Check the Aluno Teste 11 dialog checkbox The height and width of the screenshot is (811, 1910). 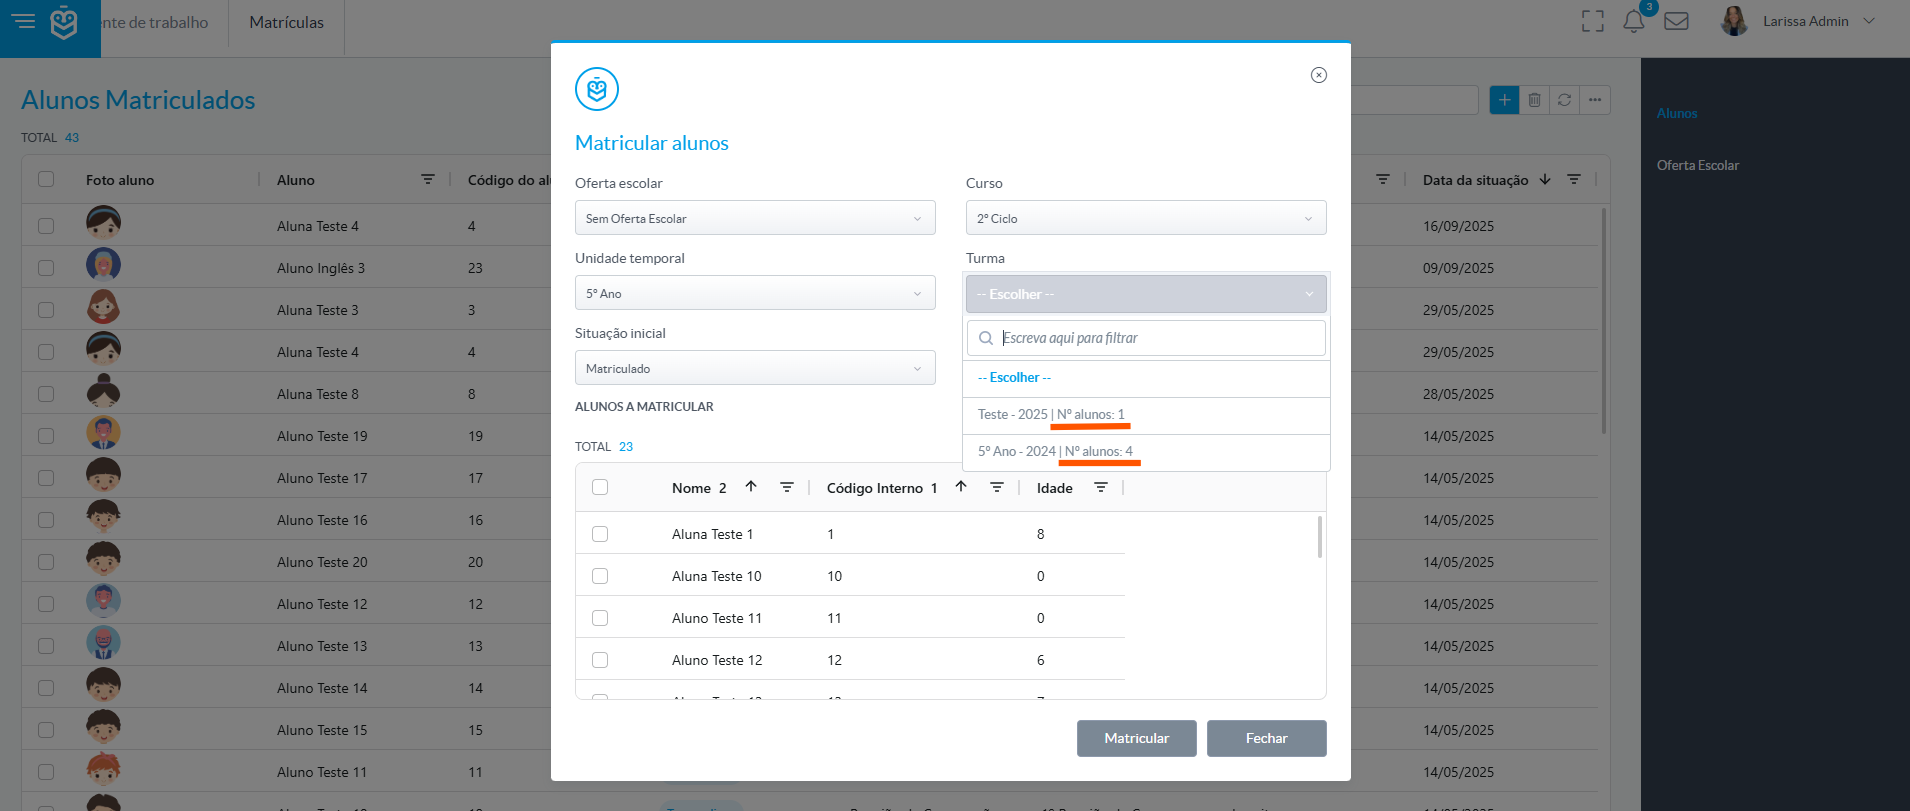click(x=600, y=618)
